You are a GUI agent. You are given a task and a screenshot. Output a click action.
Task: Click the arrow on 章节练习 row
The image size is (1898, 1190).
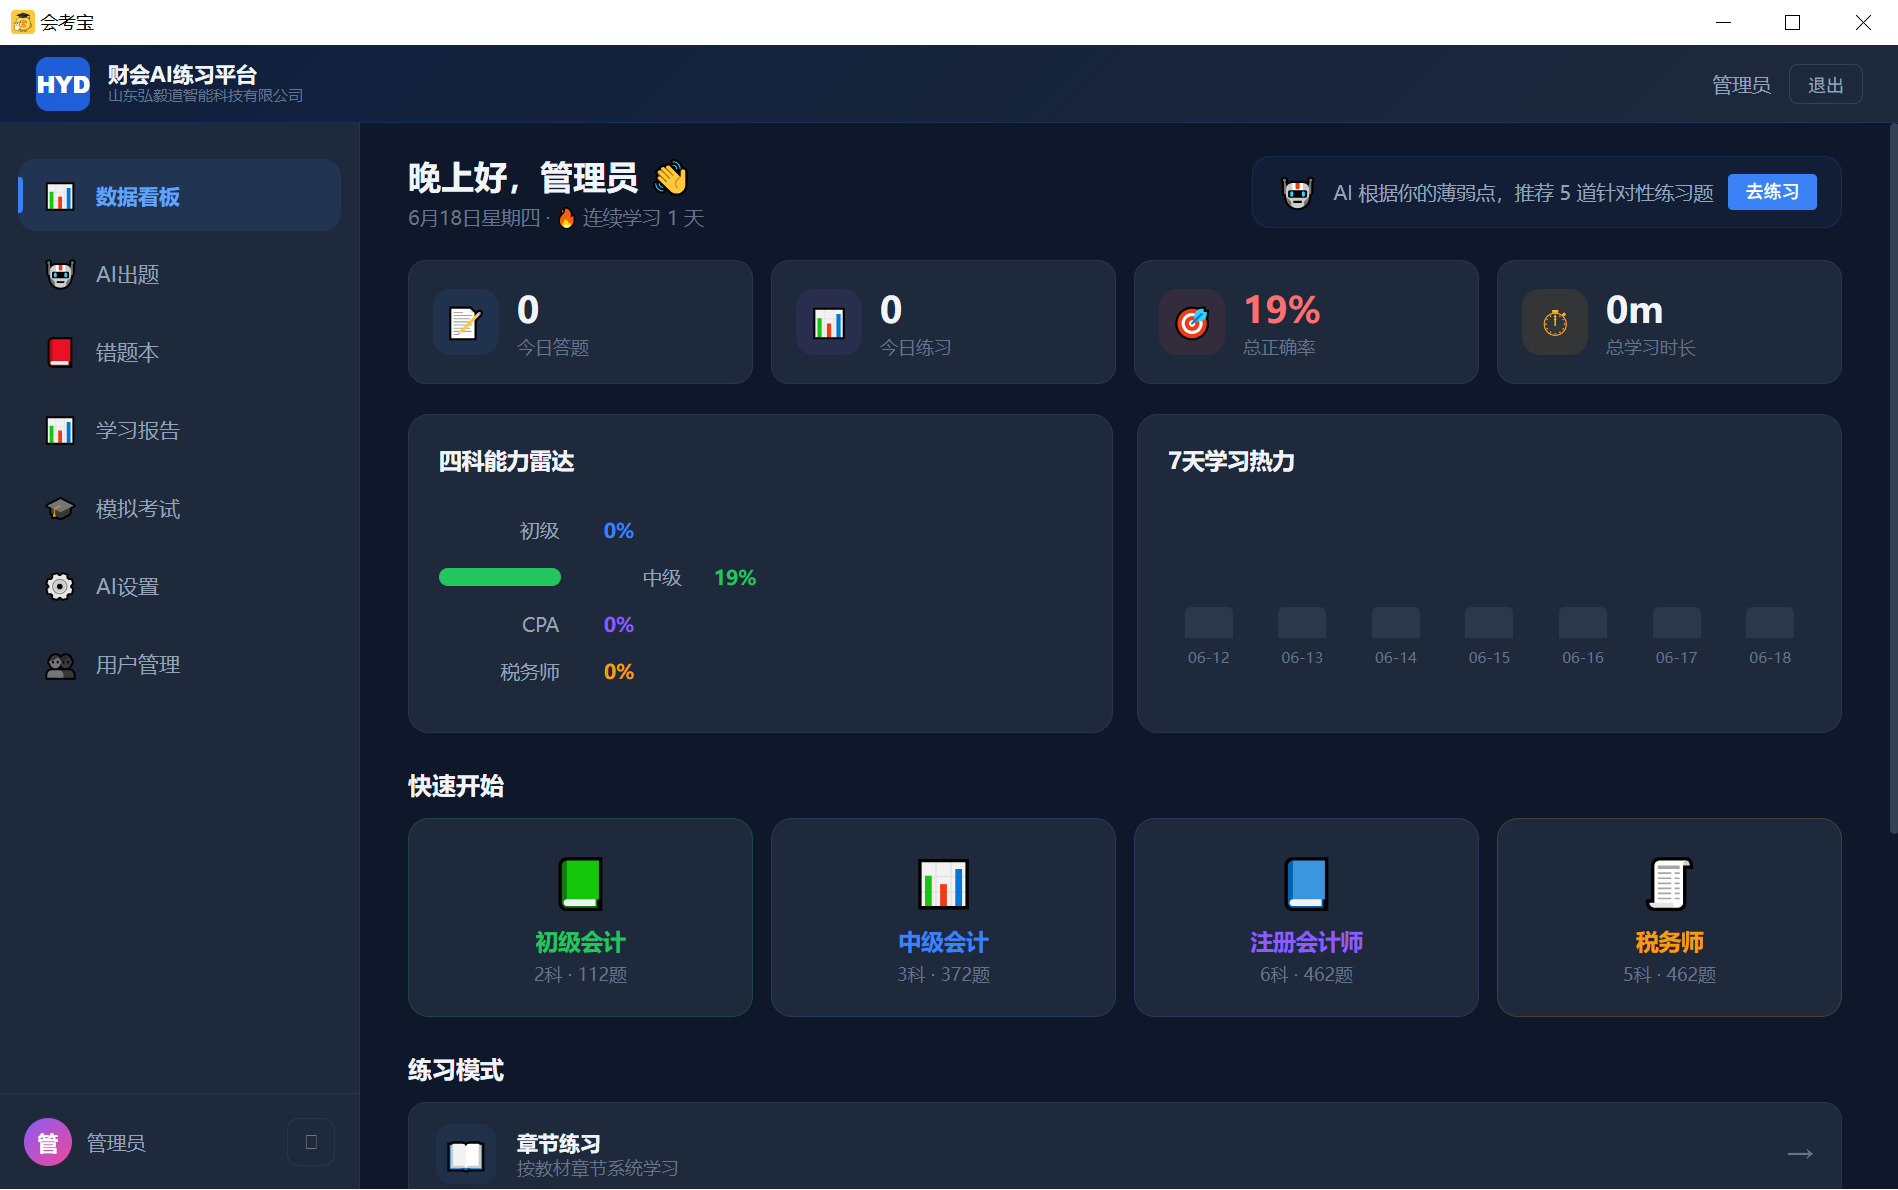point(1800,1154)
